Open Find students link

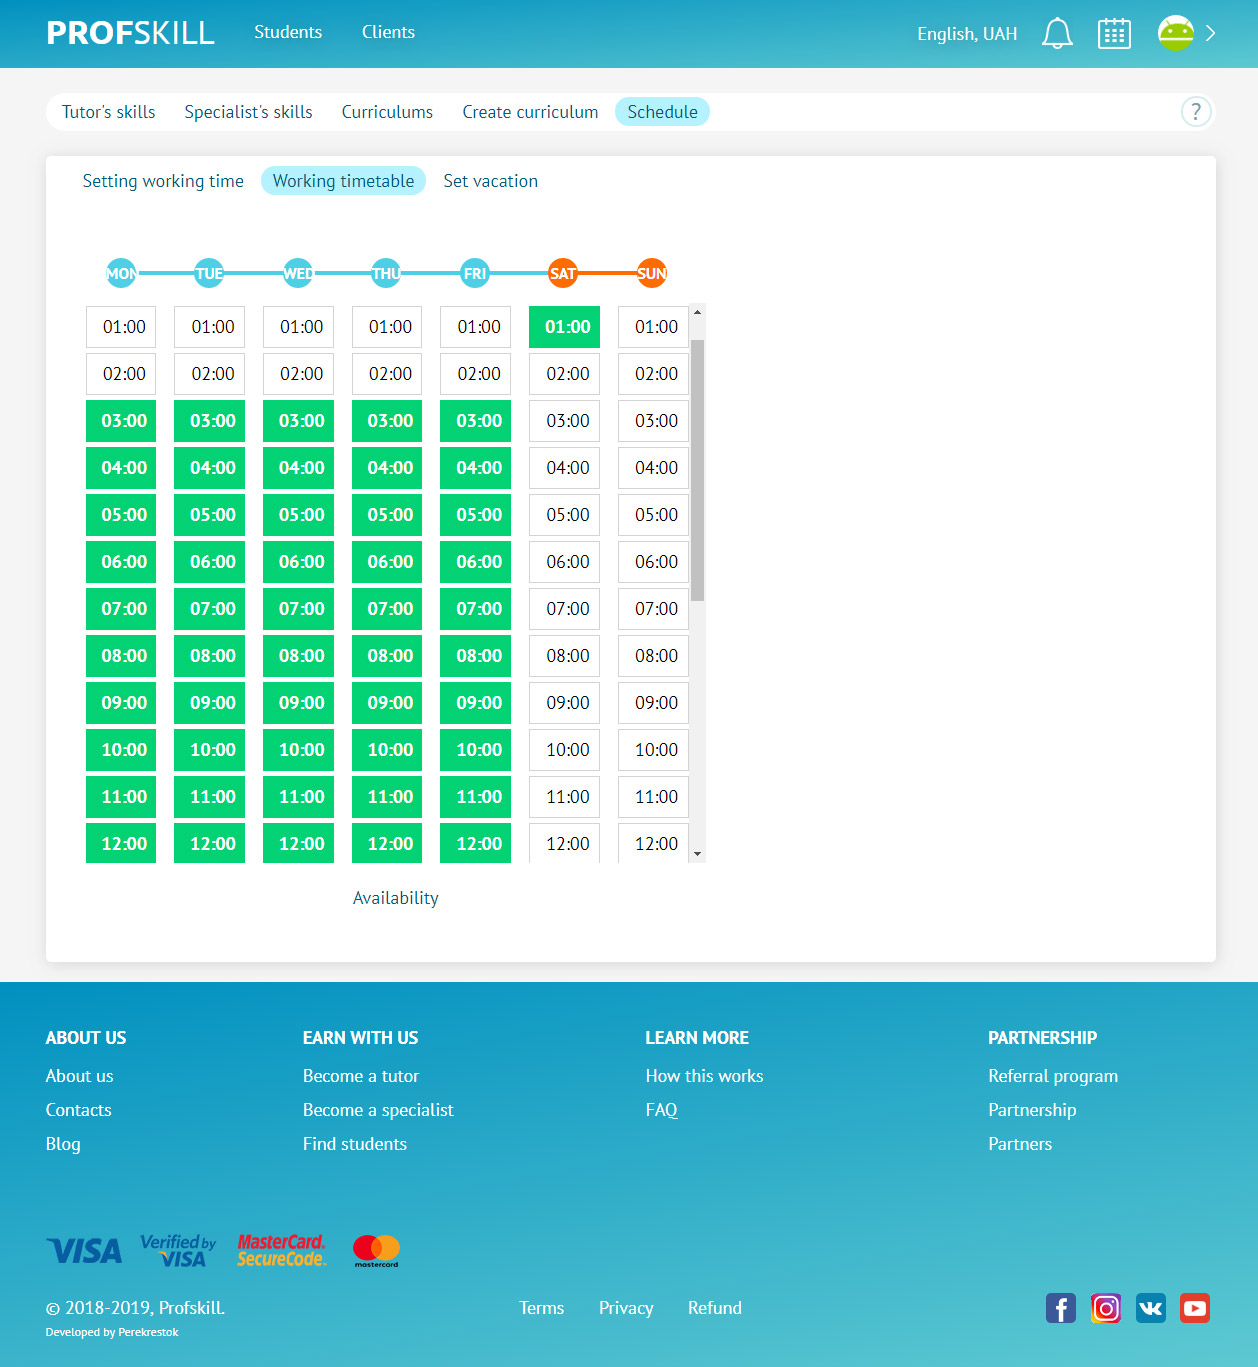[355, 1144]
